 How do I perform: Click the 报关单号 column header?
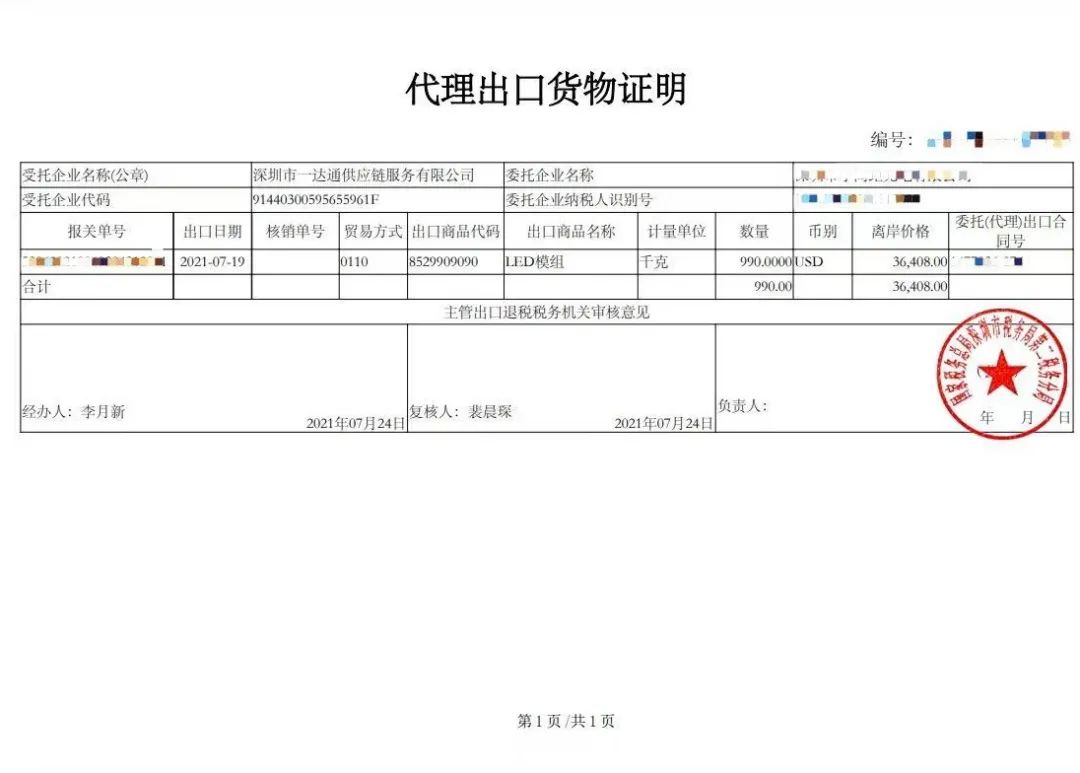pyautogui.click(x=96, y=231)
